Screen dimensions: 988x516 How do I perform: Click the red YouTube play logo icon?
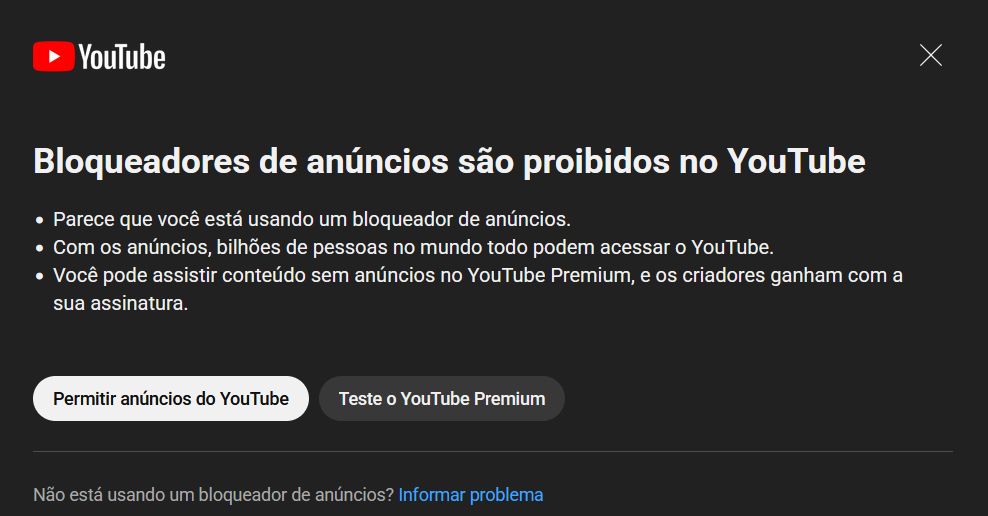tap(54, 56)
